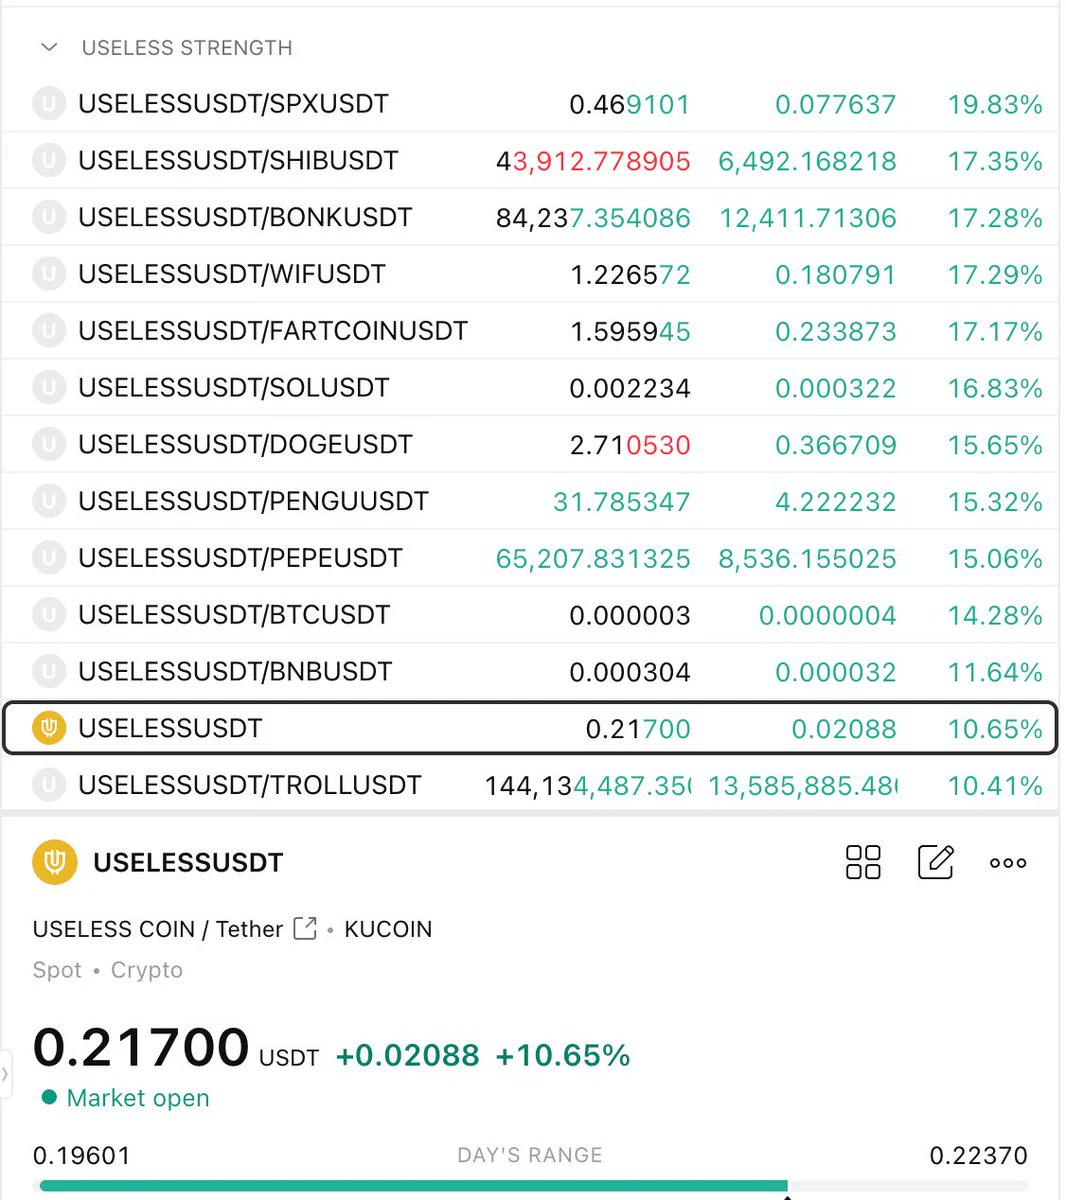Open the three-dots more options menu
The height and width of the screenshot is (1200, 1066).
1008,863
